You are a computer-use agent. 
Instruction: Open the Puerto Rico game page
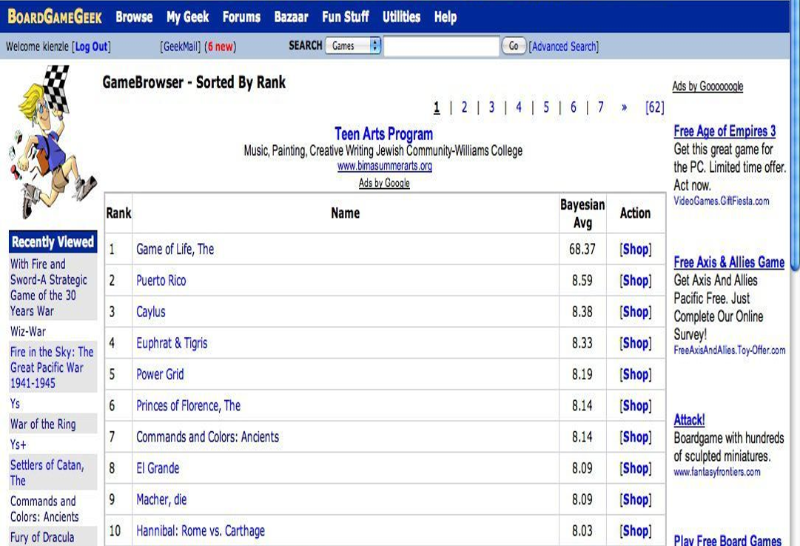(161, 281)
